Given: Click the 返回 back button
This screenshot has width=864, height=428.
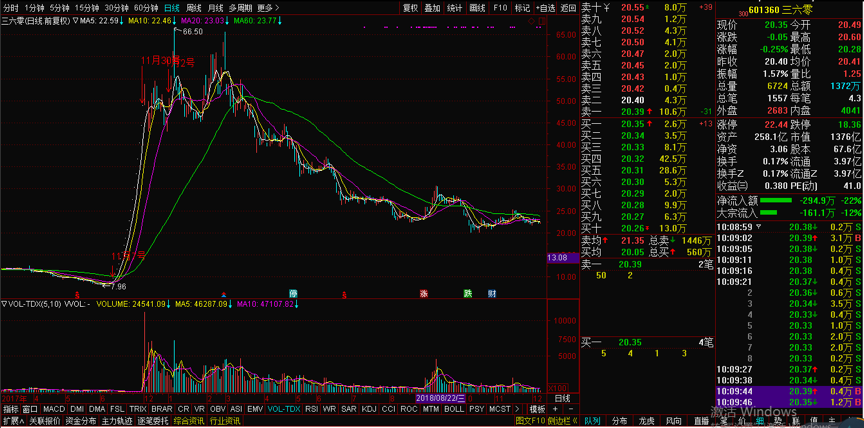Looking at the screenshot, I should (567, 7).
